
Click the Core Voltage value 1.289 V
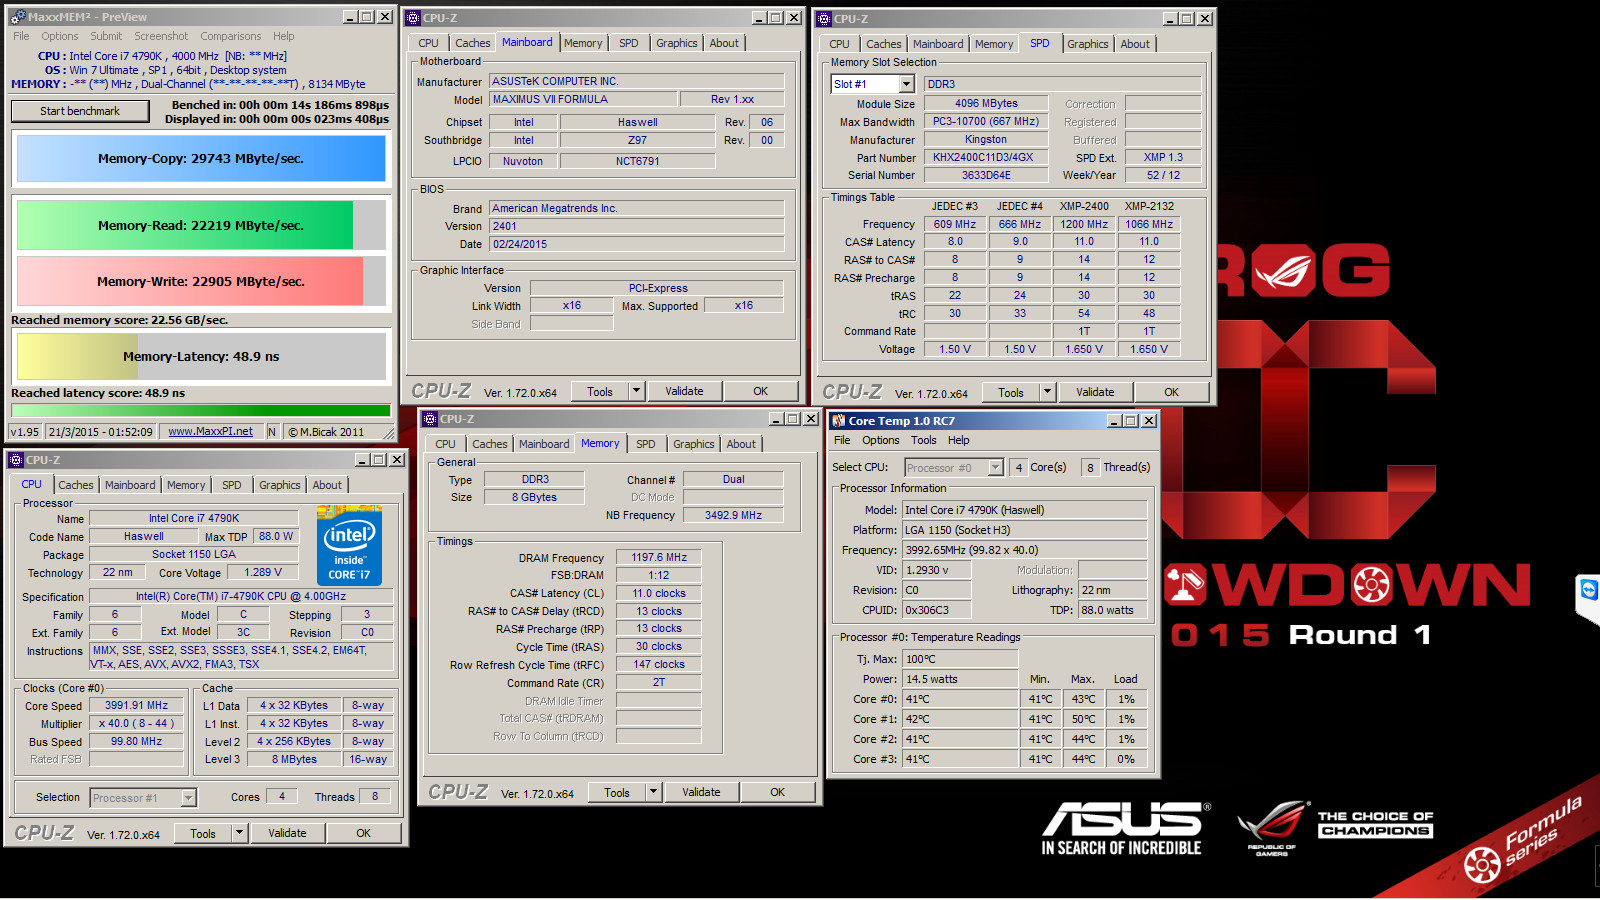pyautogui.click(x=263, y=572)
